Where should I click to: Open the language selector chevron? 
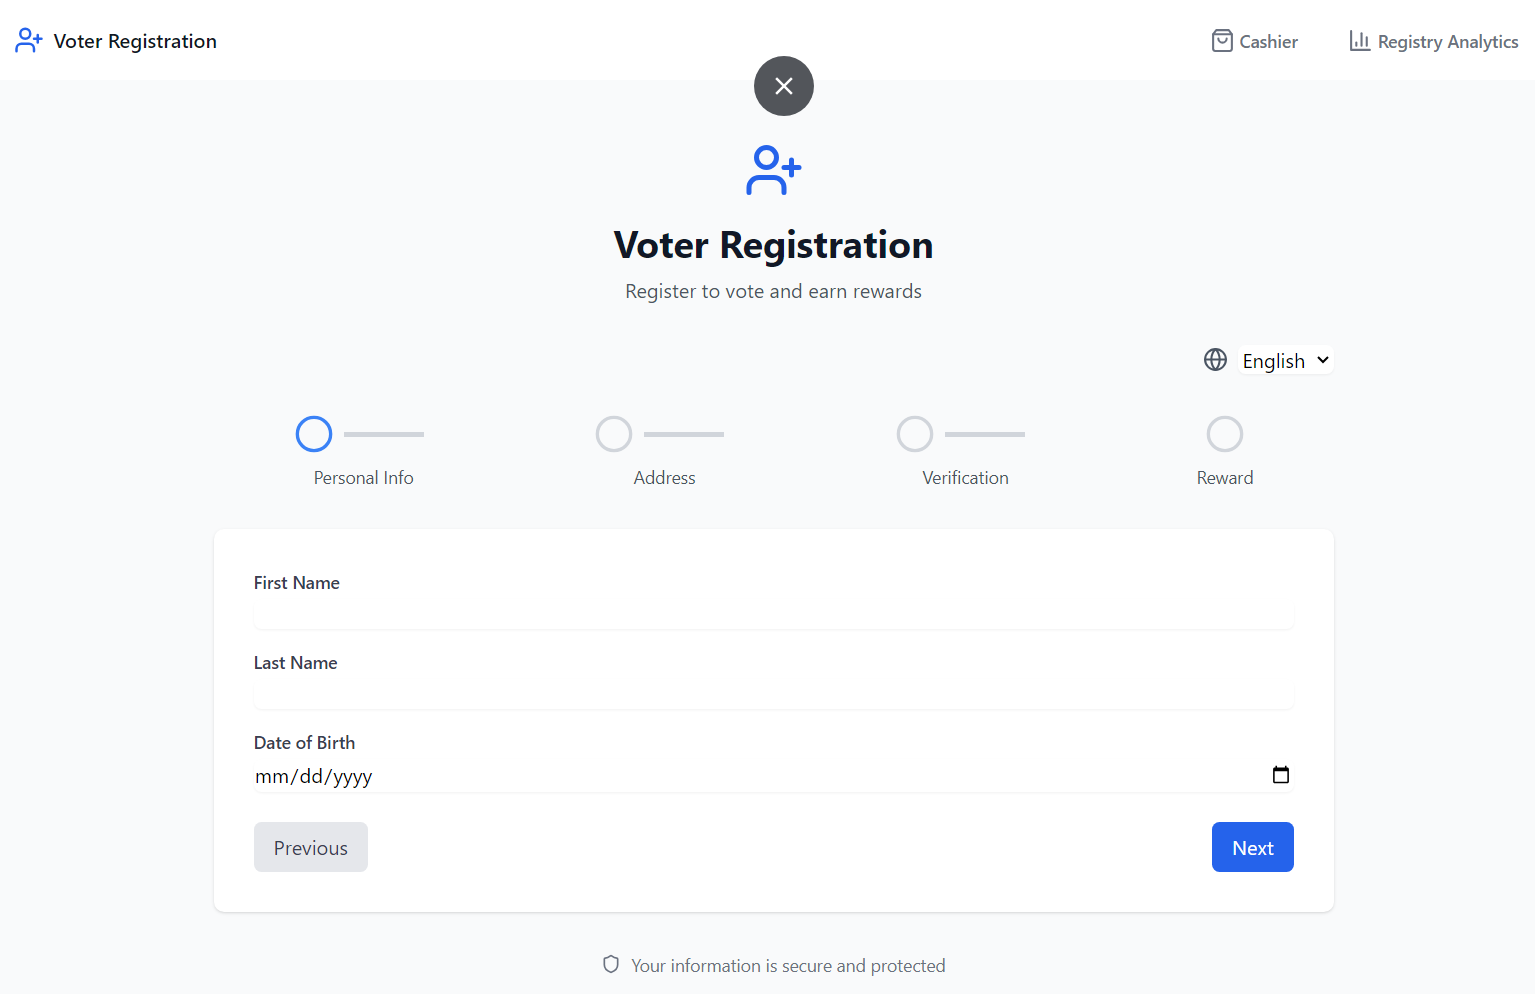pos(1321,359)
